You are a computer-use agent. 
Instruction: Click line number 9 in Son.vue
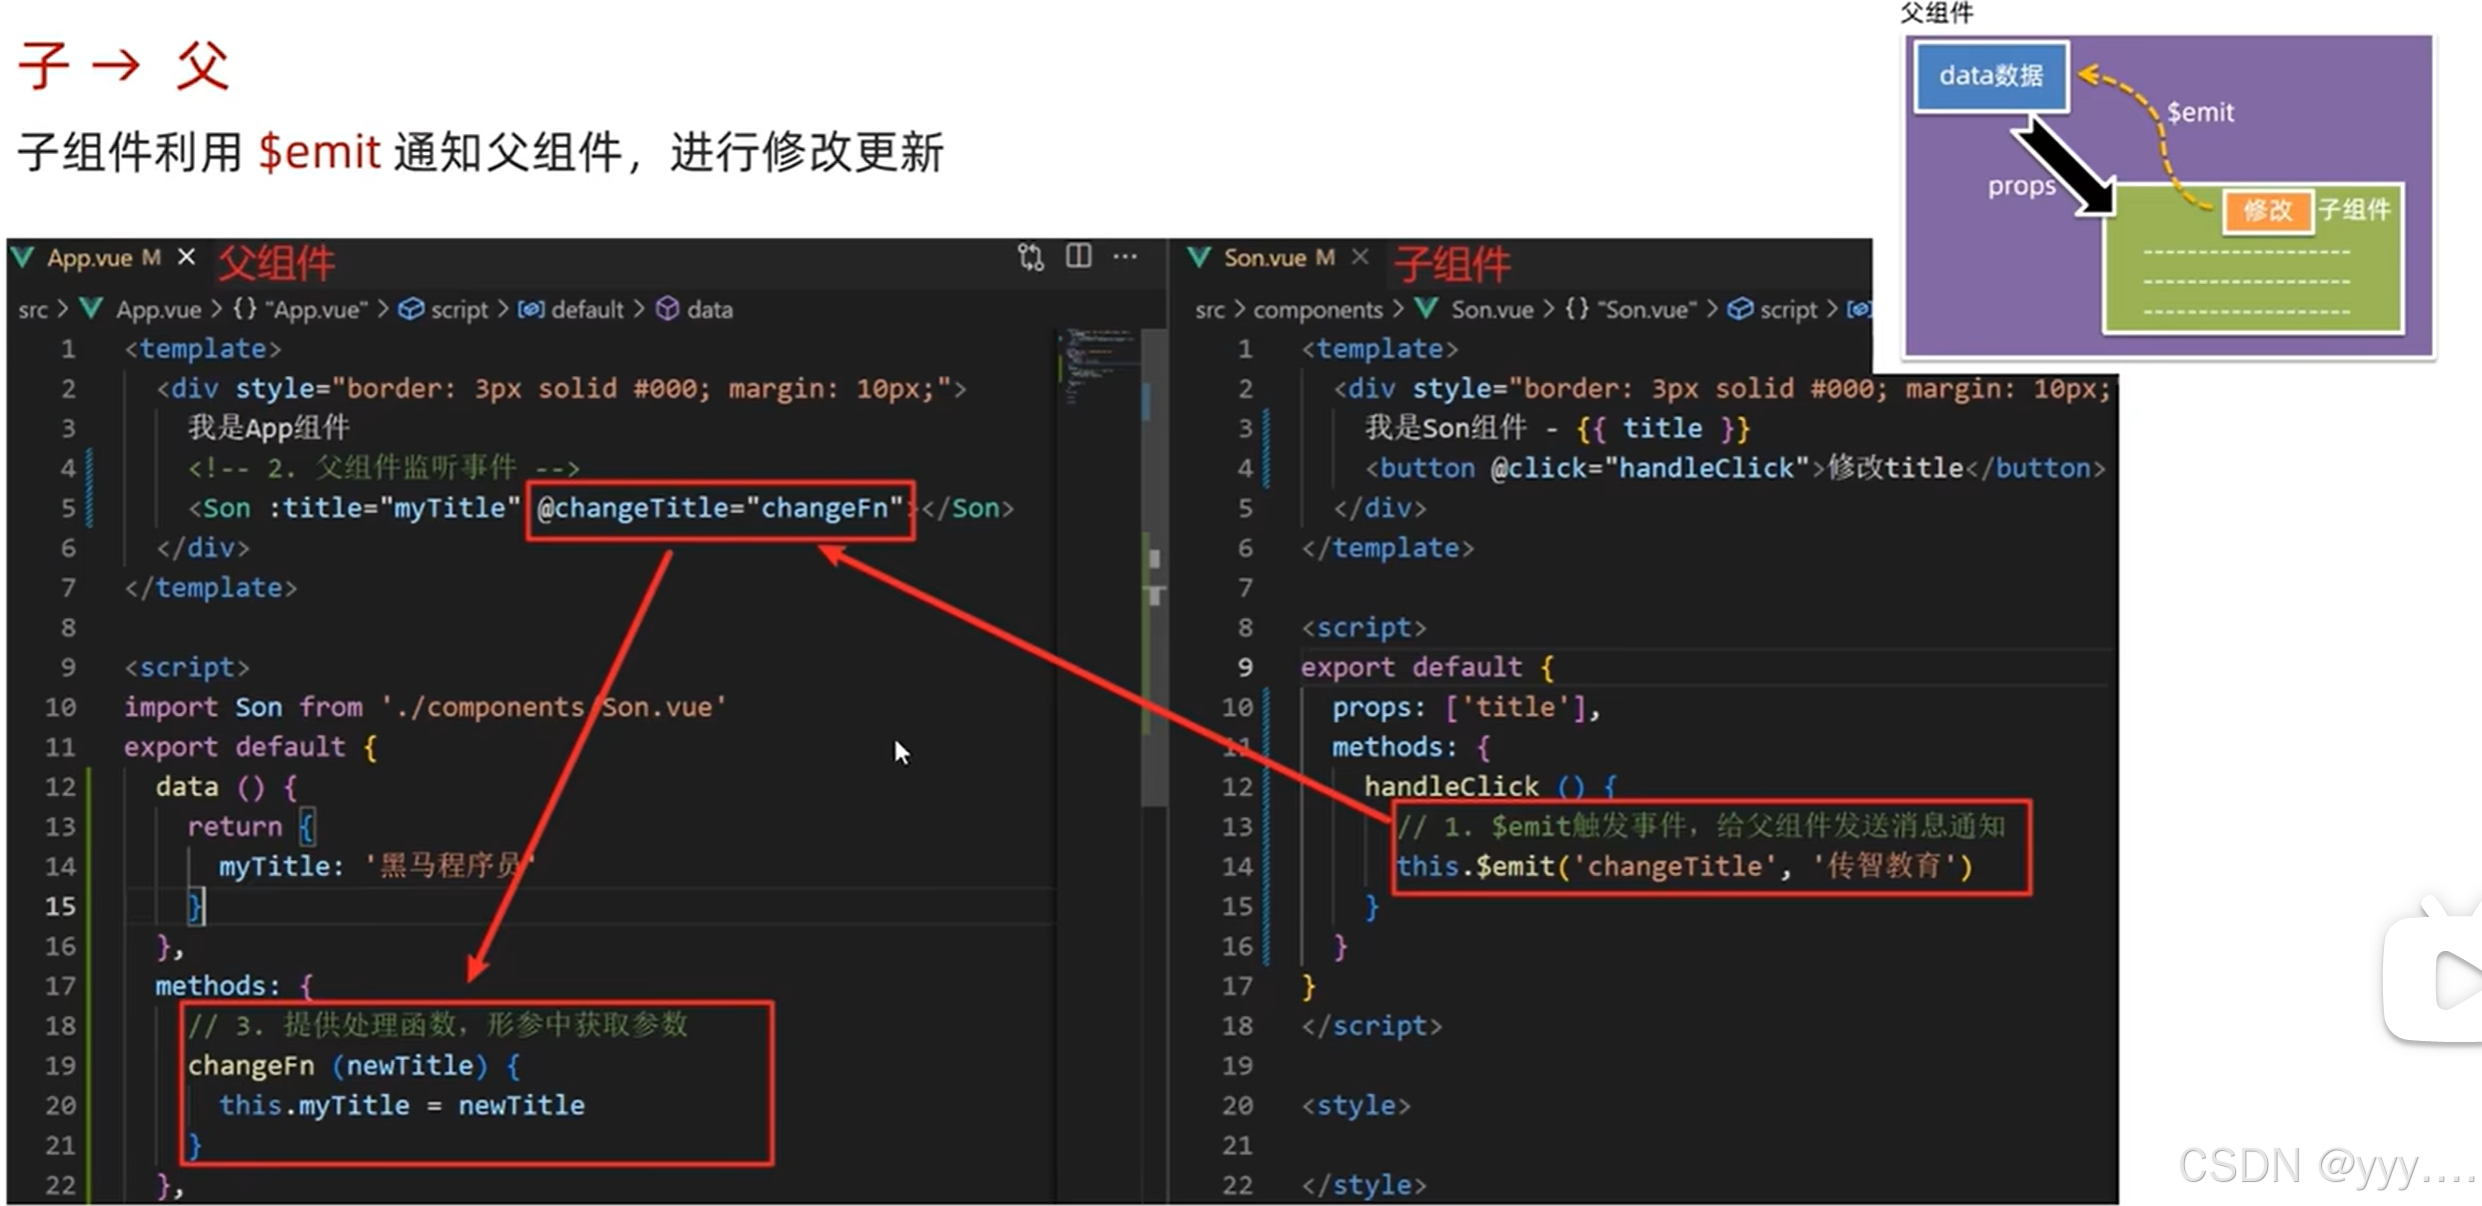pos(1245,667)
